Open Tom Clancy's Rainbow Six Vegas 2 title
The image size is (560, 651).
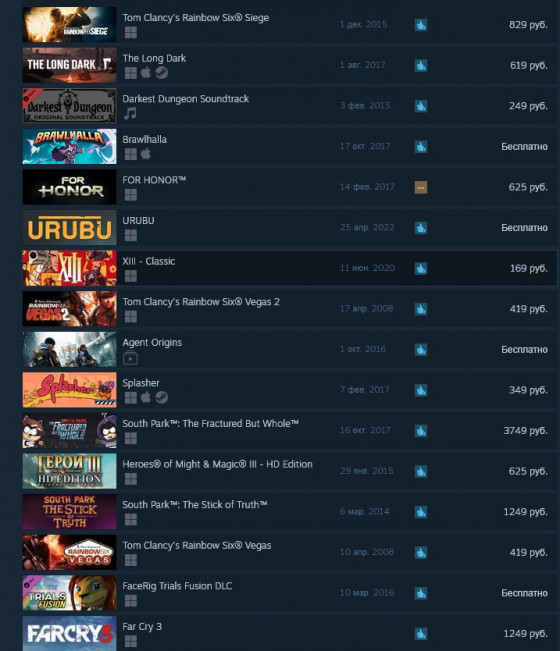201,302
